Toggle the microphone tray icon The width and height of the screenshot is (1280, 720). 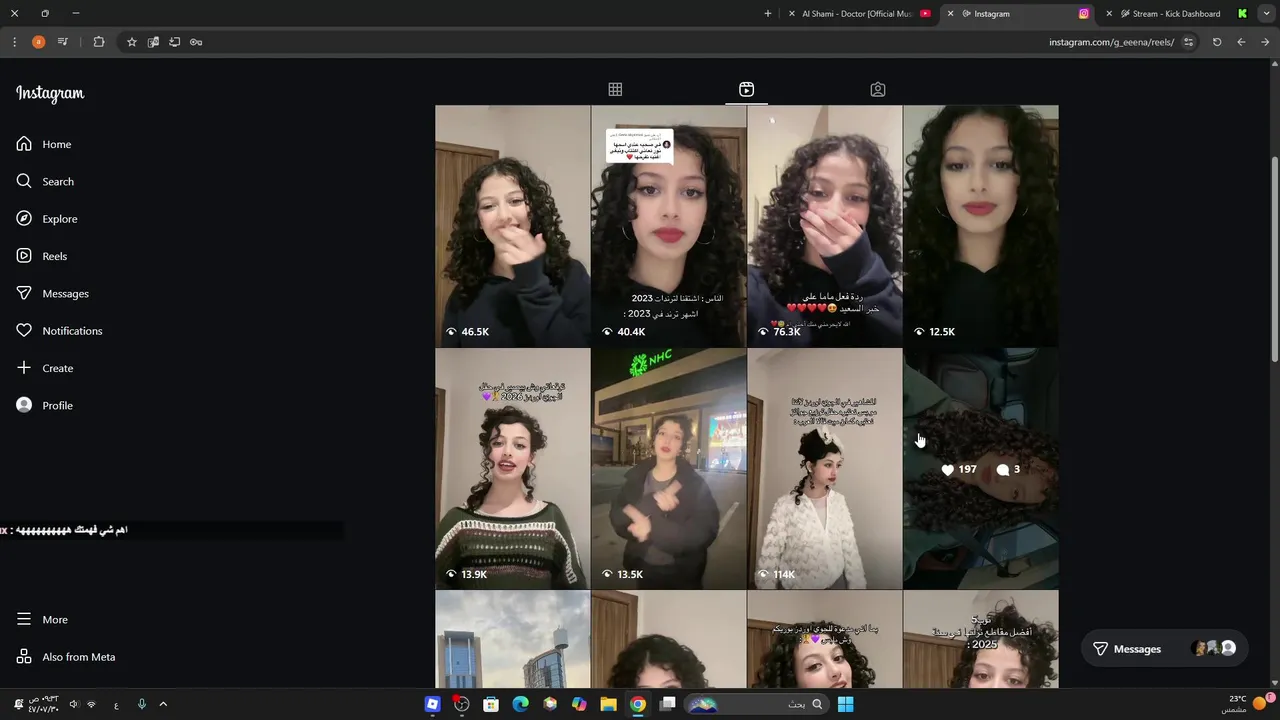(x=141, y=704)
